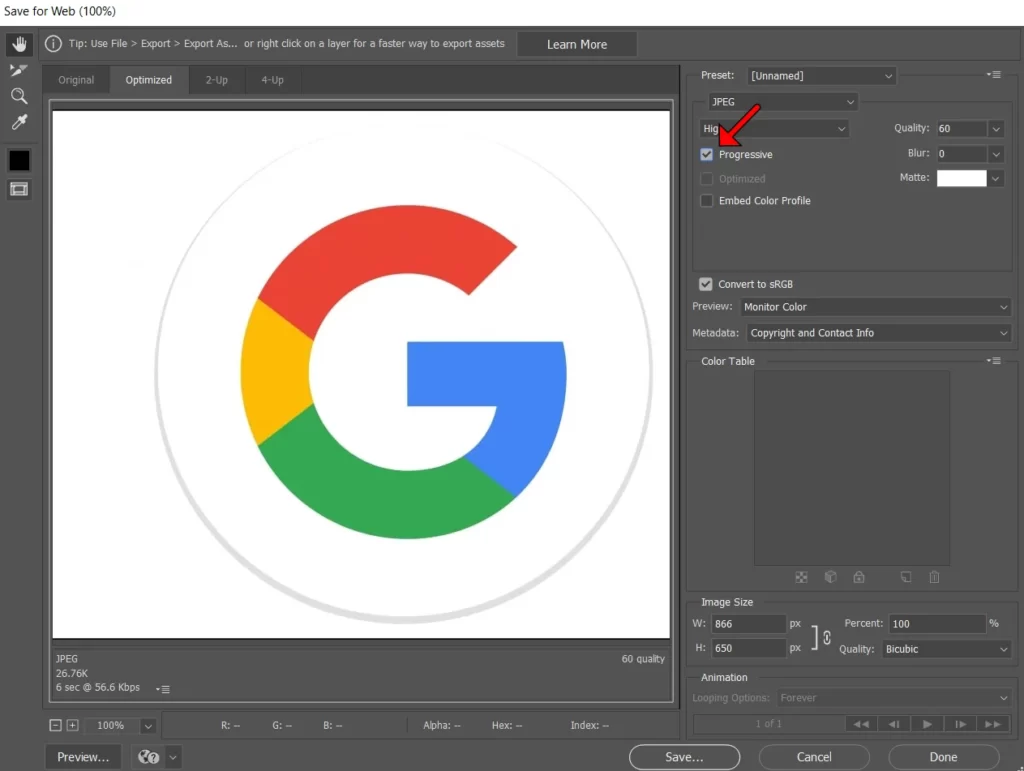Click the map to transparent icon
1024x771 pixels.
pyautogui.click(x=801, y=577)
